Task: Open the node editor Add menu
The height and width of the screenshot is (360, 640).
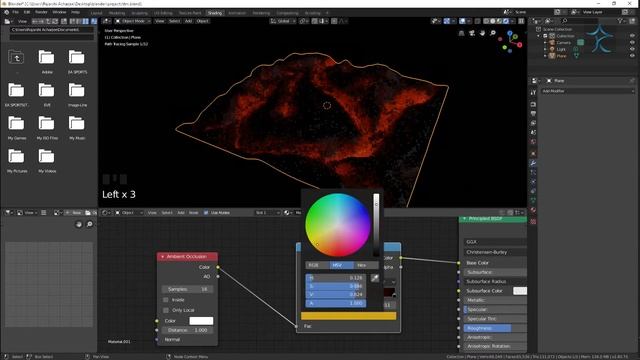Action: click(x=180, y=213)
